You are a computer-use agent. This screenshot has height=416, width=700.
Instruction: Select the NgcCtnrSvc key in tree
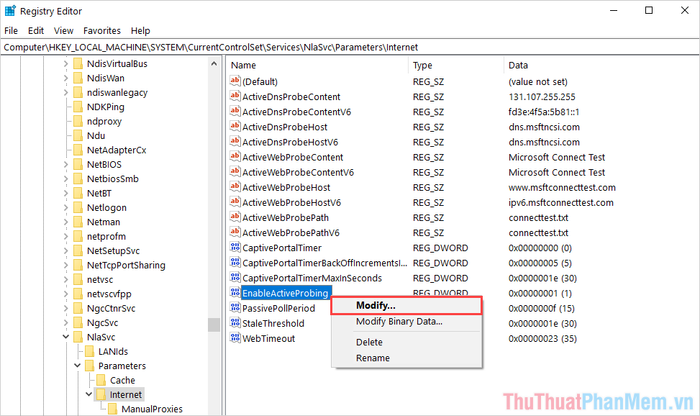[111, 308]
